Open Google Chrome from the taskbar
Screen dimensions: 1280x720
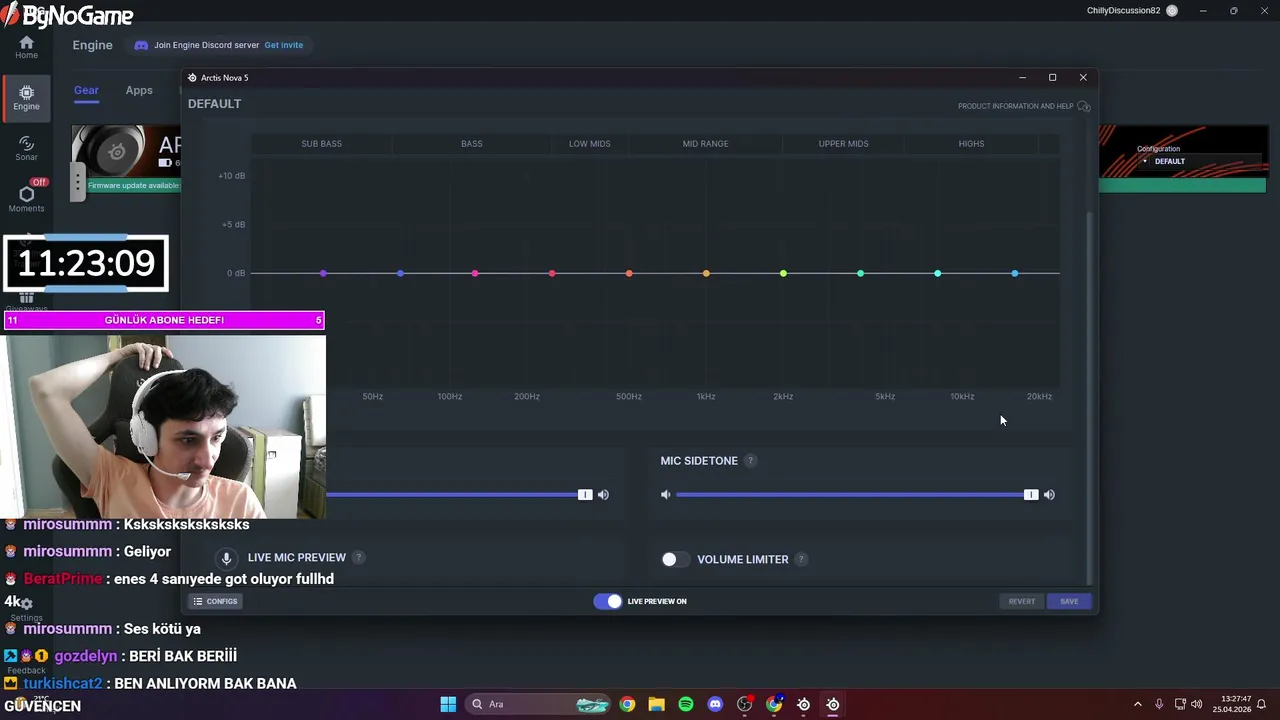click(x=627, y=704)
